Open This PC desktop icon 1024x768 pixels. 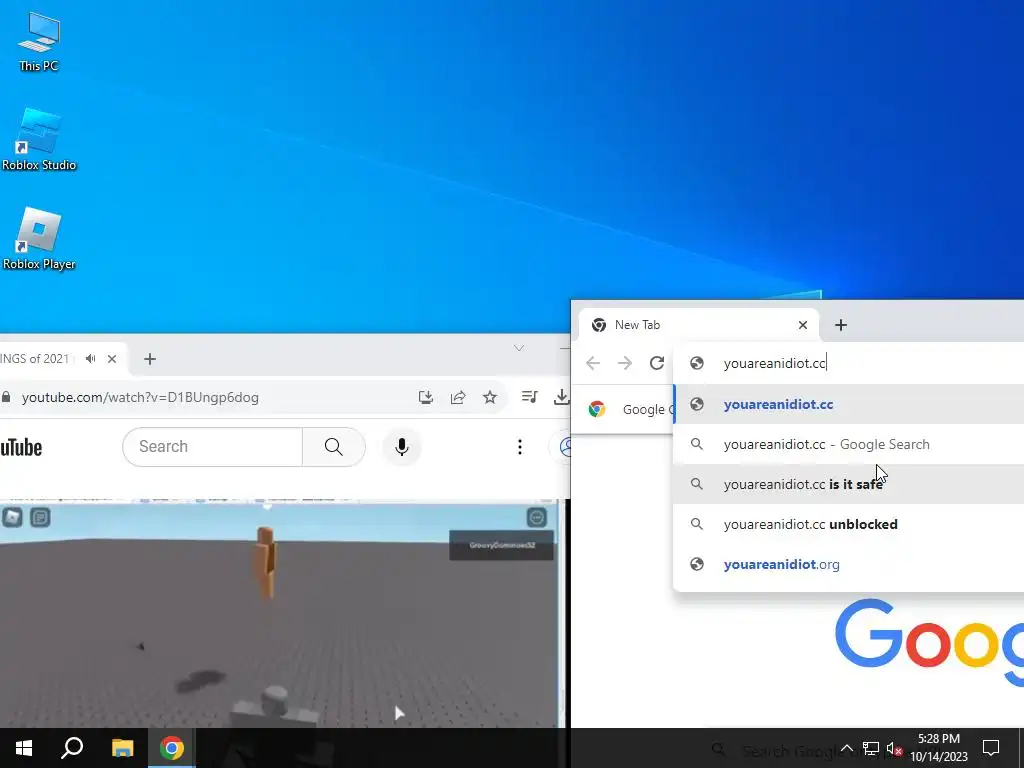pos(39,42)
